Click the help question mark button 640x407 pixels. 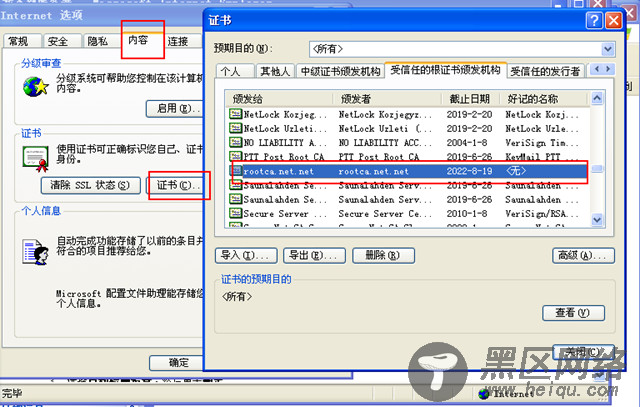(x=594, y=20)
